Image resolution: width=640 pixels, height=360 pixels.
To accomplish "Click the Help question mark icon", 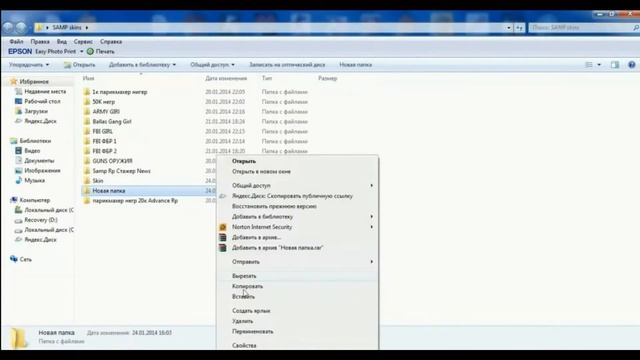I will (631, 64).
